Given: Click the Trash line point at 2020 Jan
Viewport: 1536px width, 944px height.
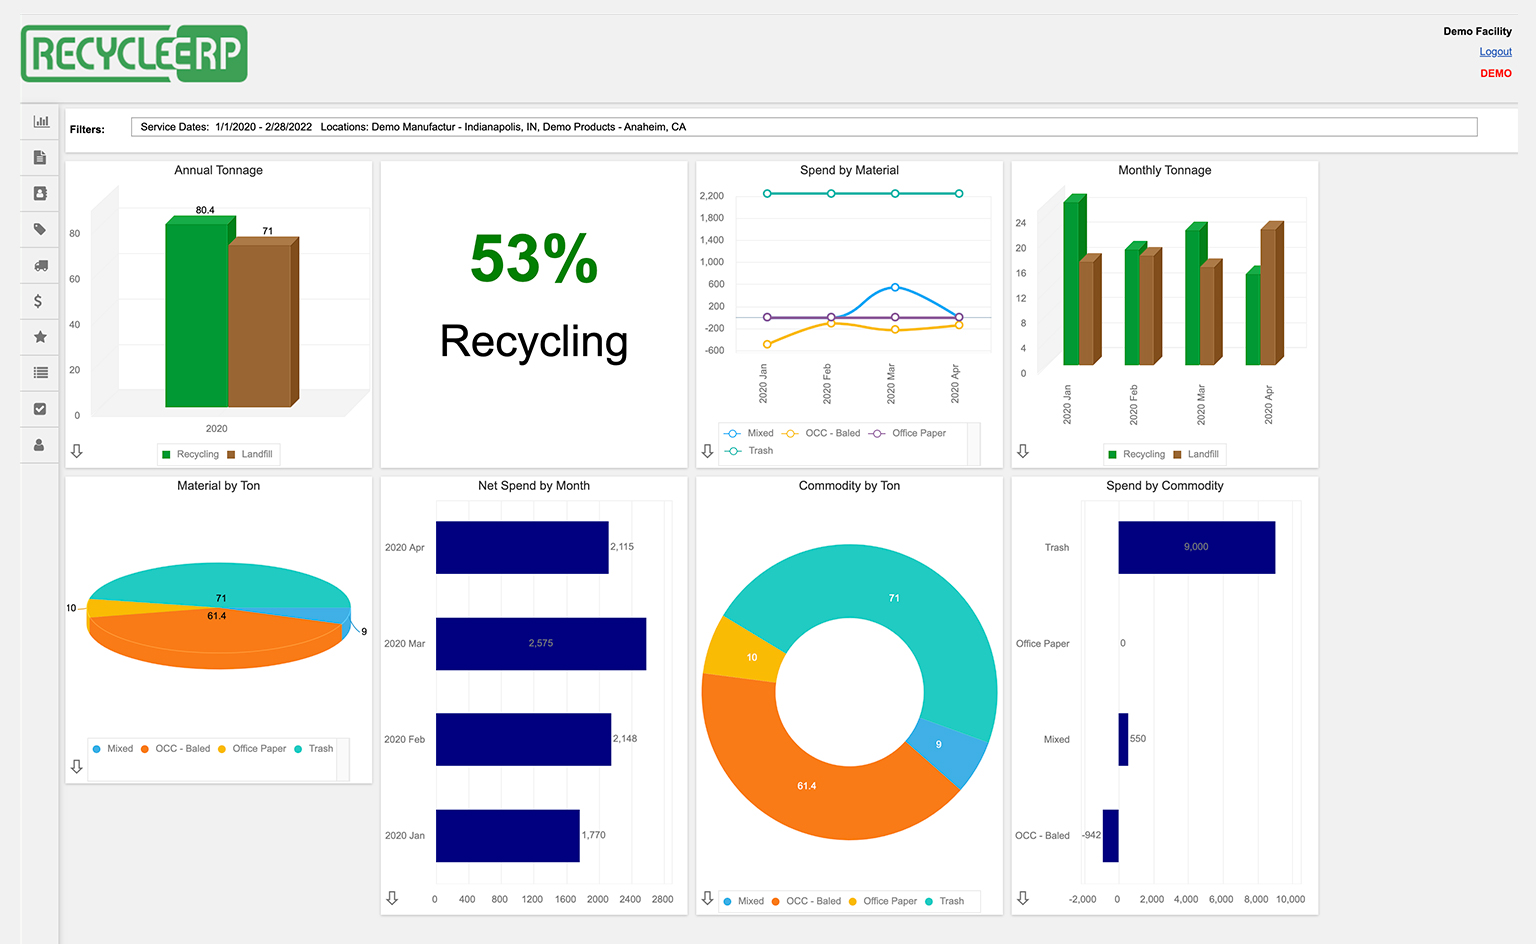Looking at the screenshot, I should 767,194.
